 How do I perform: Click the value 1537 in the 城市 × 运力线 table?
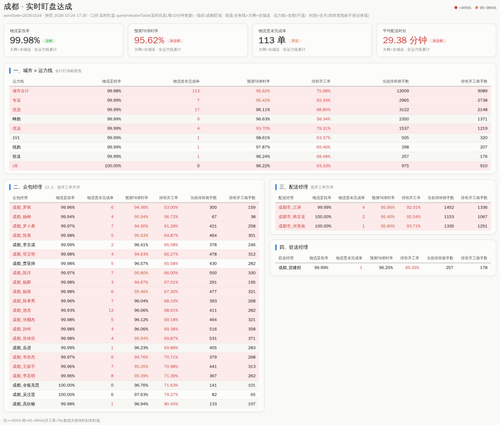404,128
